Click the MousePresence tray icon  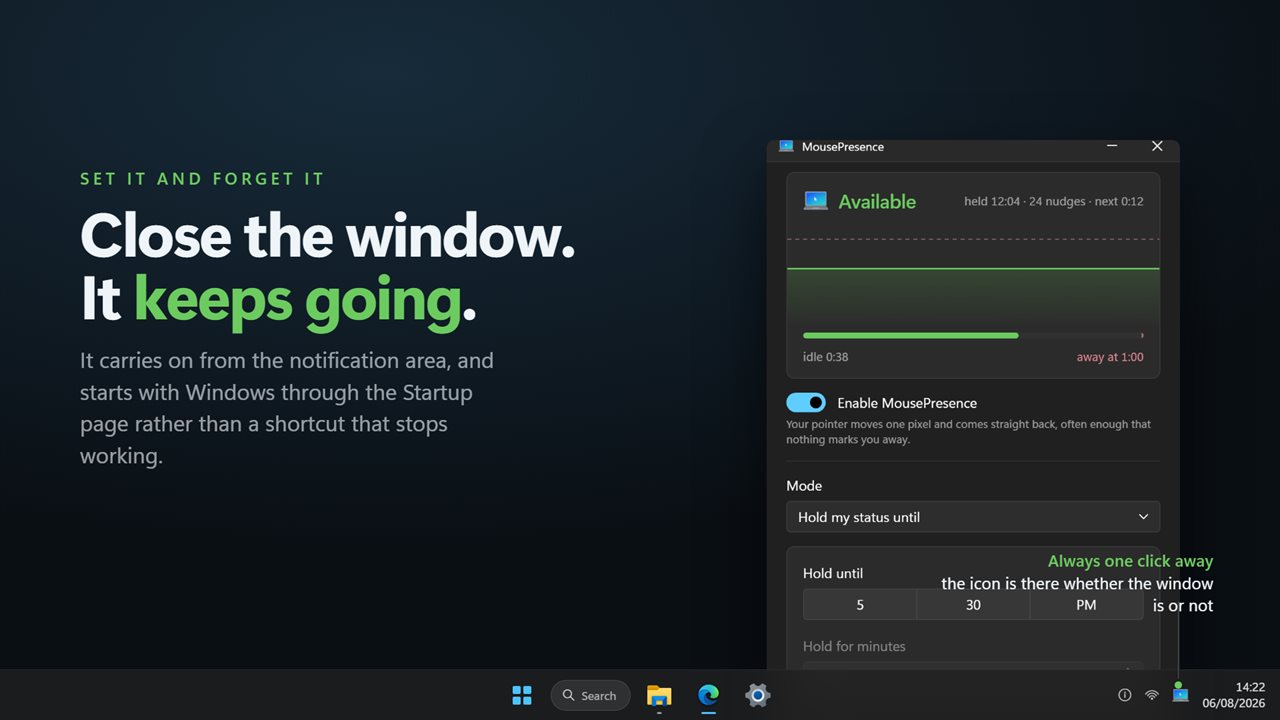[1180, 695]
